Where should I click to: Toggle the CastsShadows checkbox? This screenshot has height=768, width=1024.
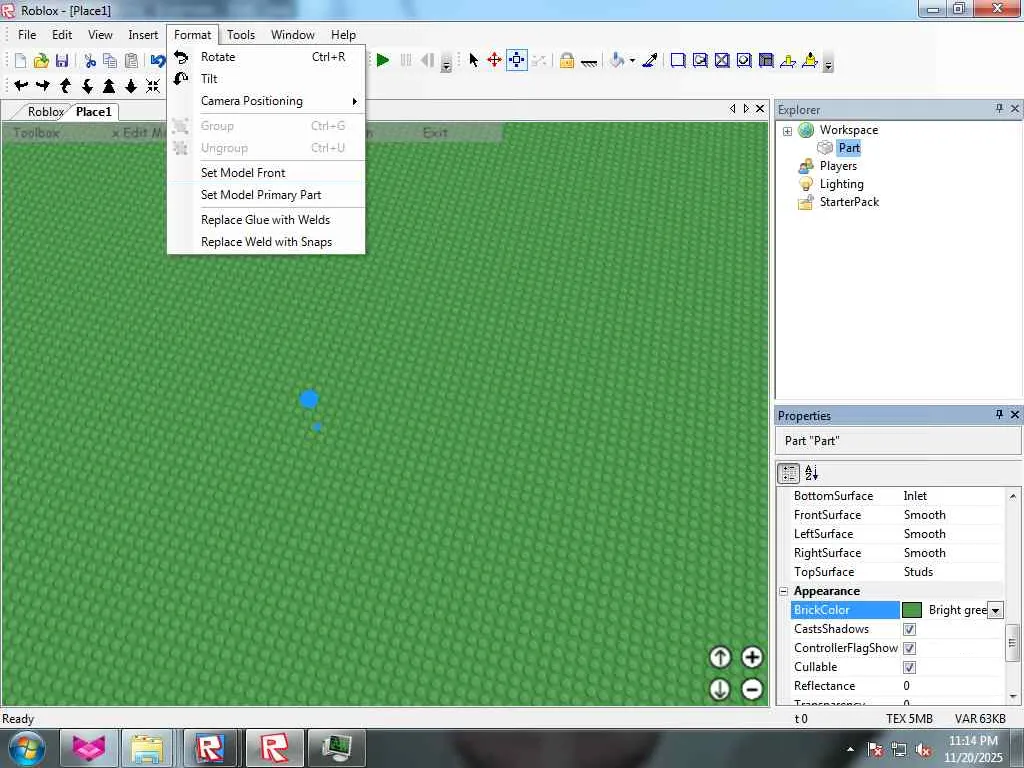(x=909, y=630)
